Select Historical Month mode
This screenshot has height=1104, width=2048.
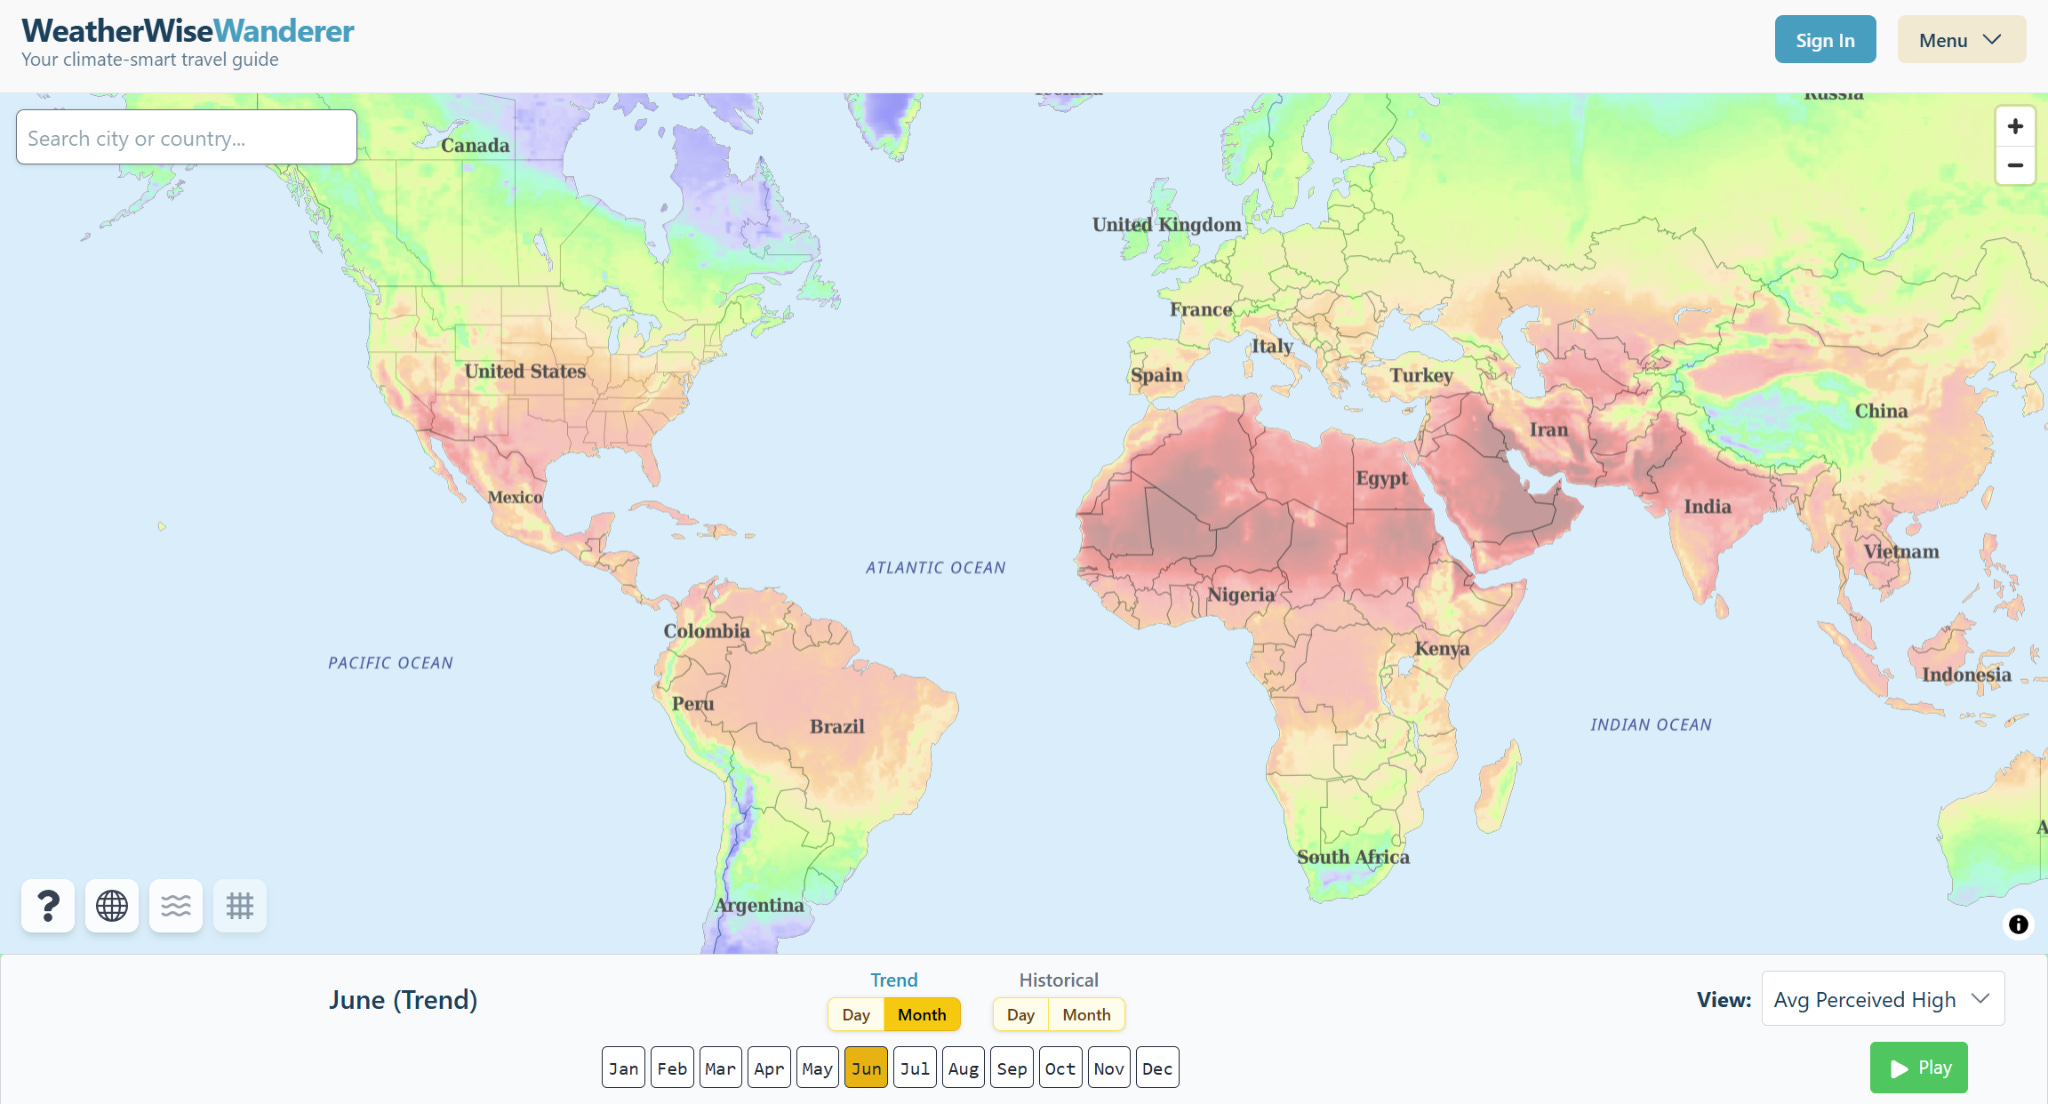click(x=1087, y=1015)
